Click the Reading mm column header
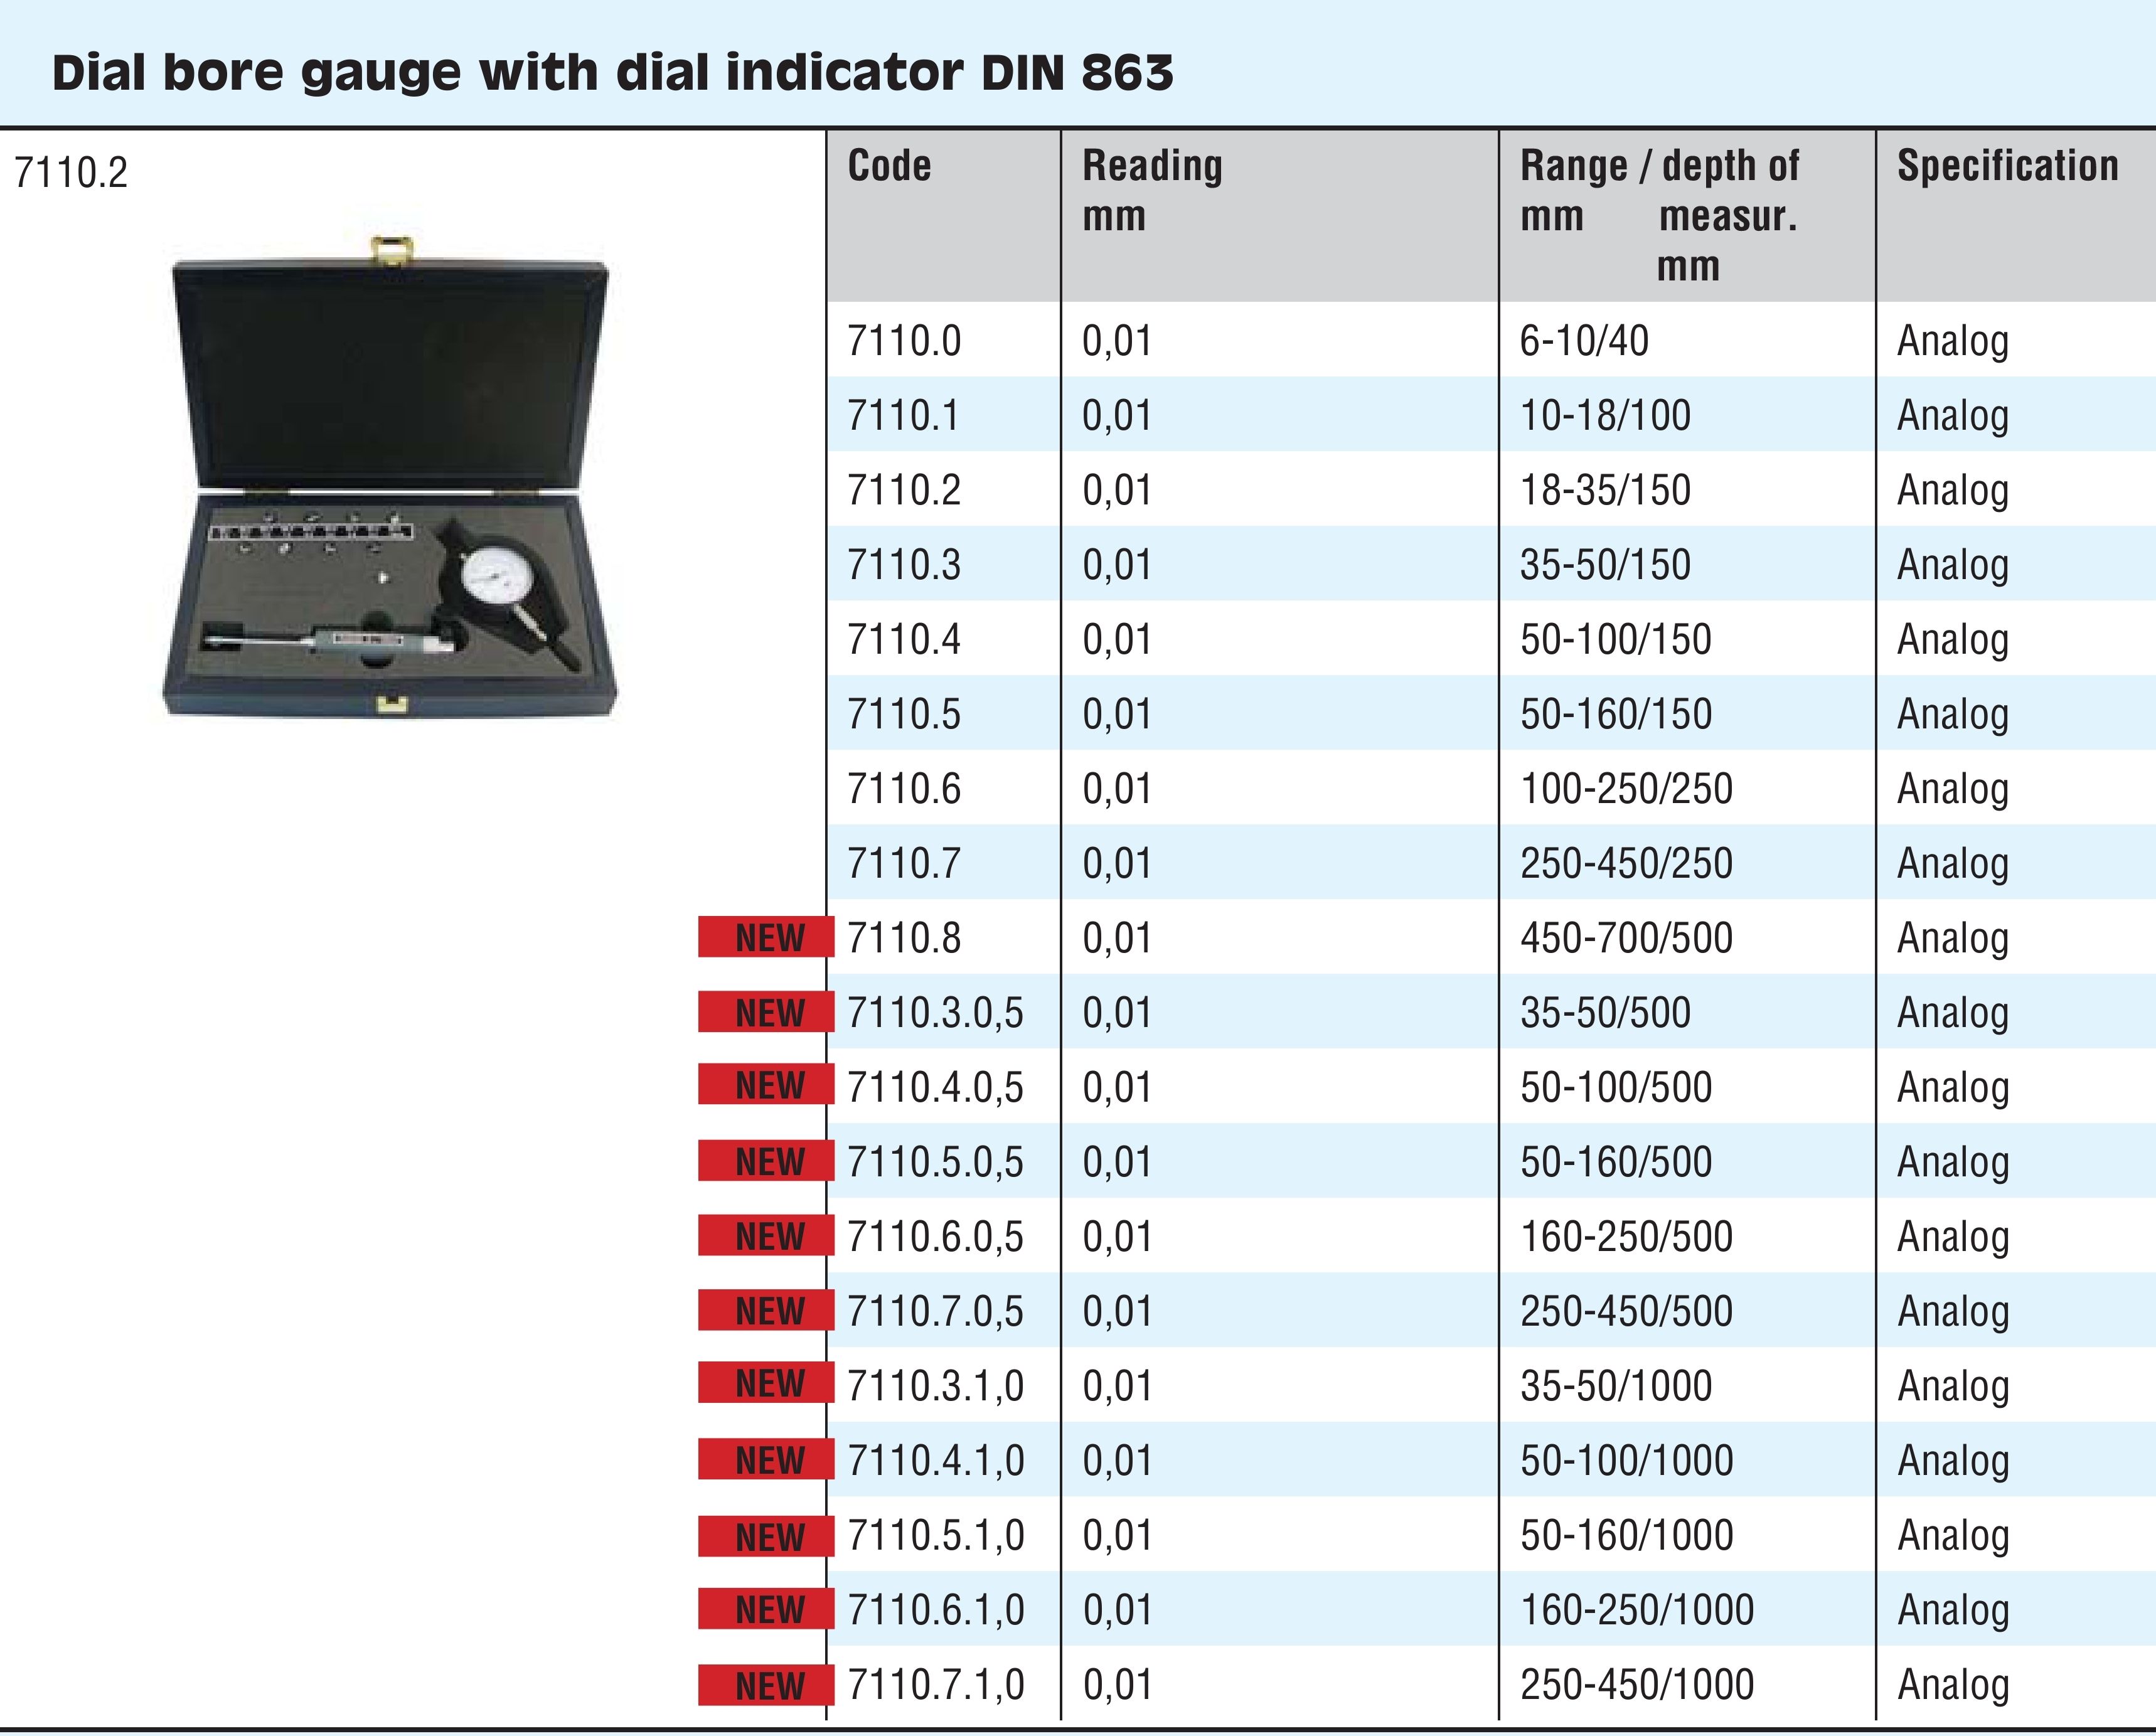 point(1152,190)
